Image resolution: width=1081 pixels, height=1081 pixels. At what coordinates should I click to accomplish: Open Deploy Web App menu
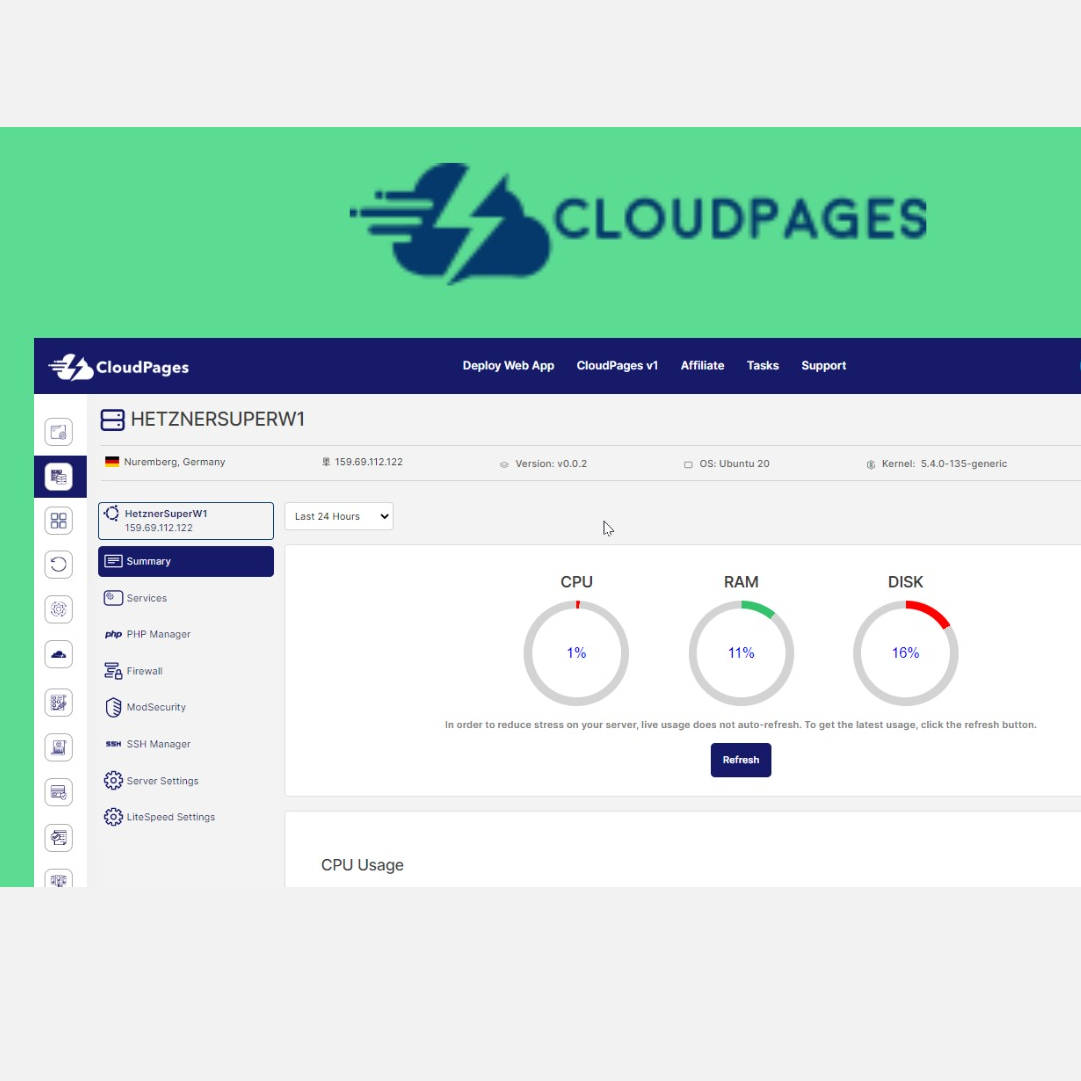(x=508, y=365)
